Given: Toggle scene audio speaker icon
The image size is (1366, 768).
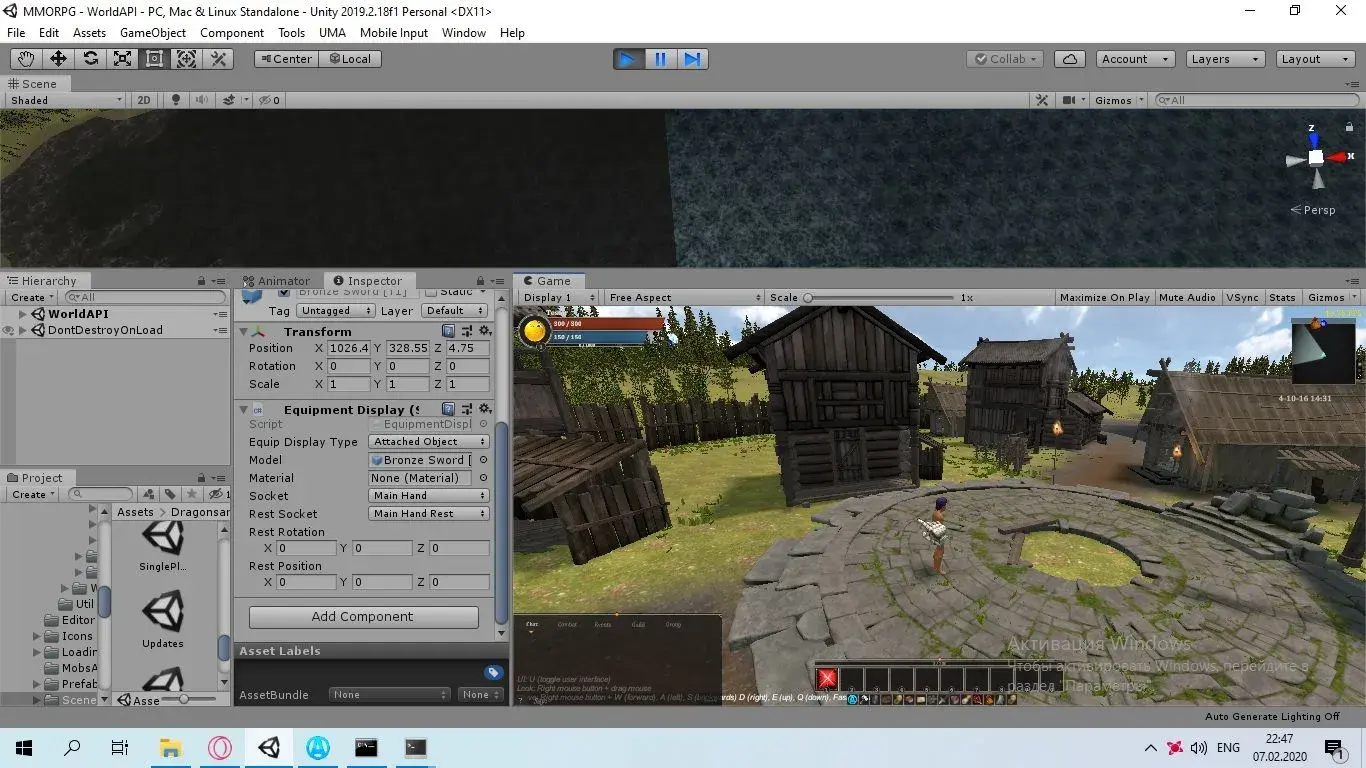Looking at the screenshot, I should (x=202, y=100).
